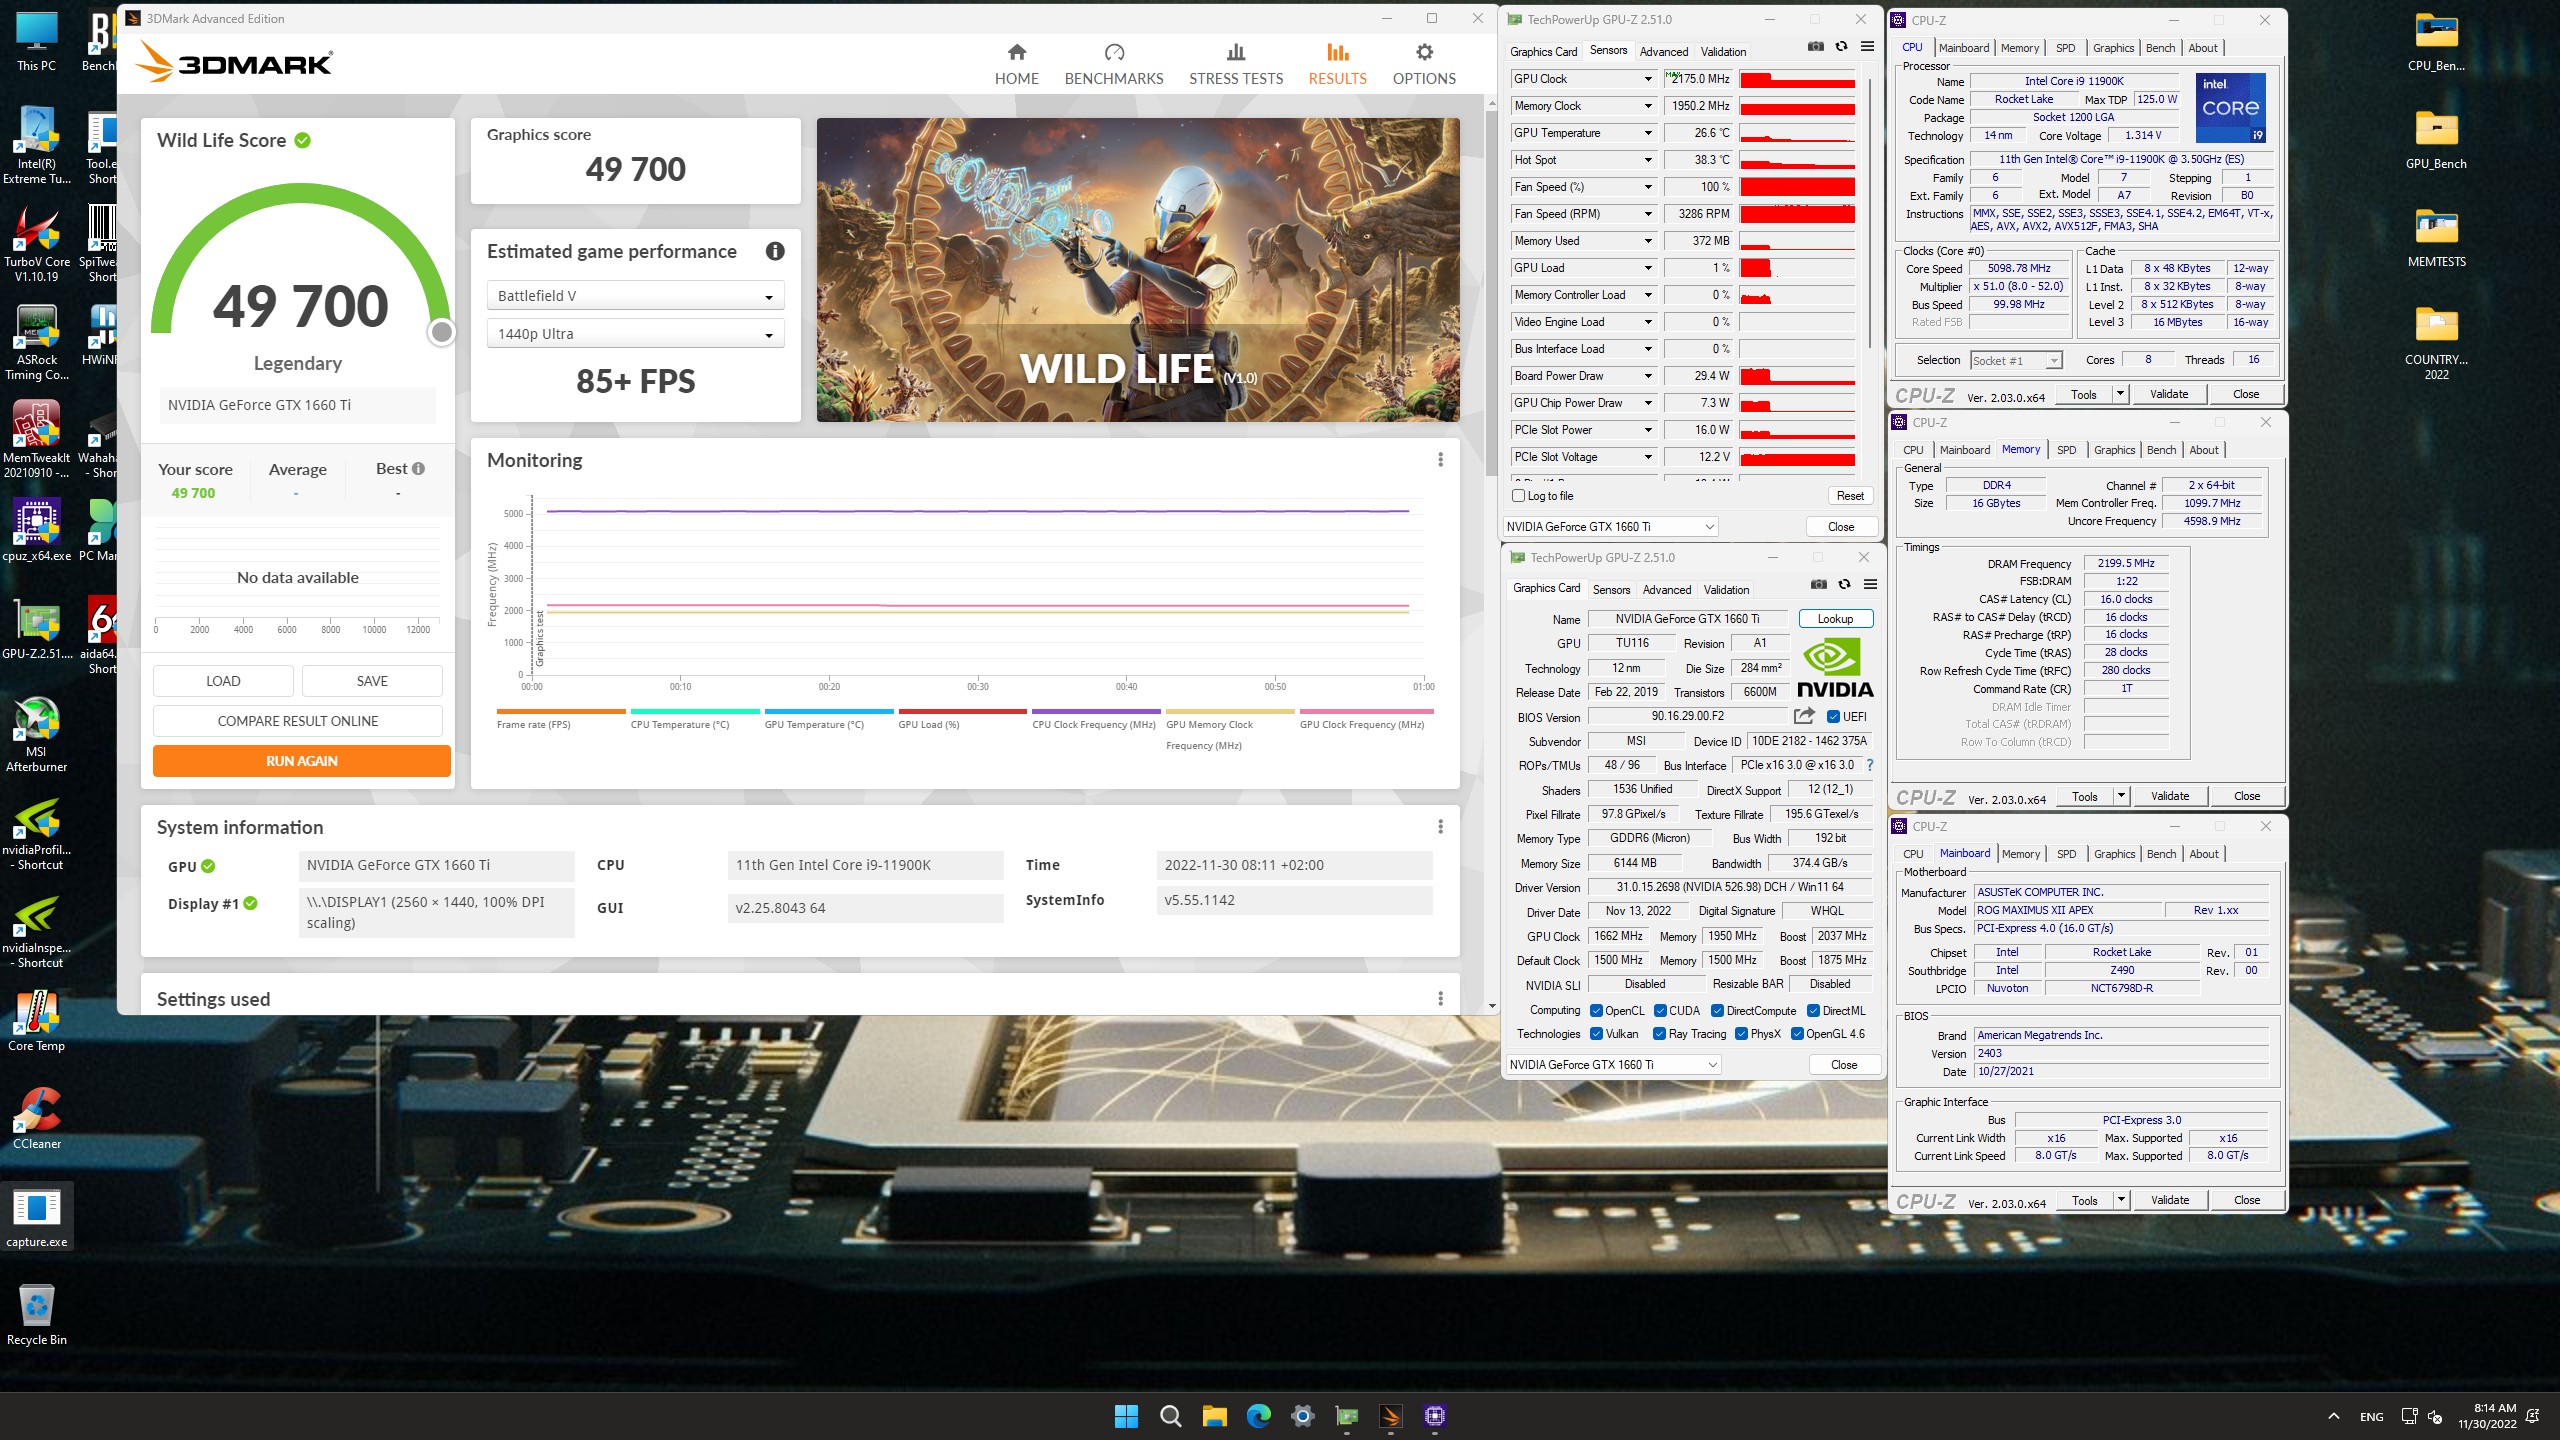Switch to Advanced tab in GPU-Z Sensors window
This screenshot has width=2560, height=1440.
[x=1664, y=52]
